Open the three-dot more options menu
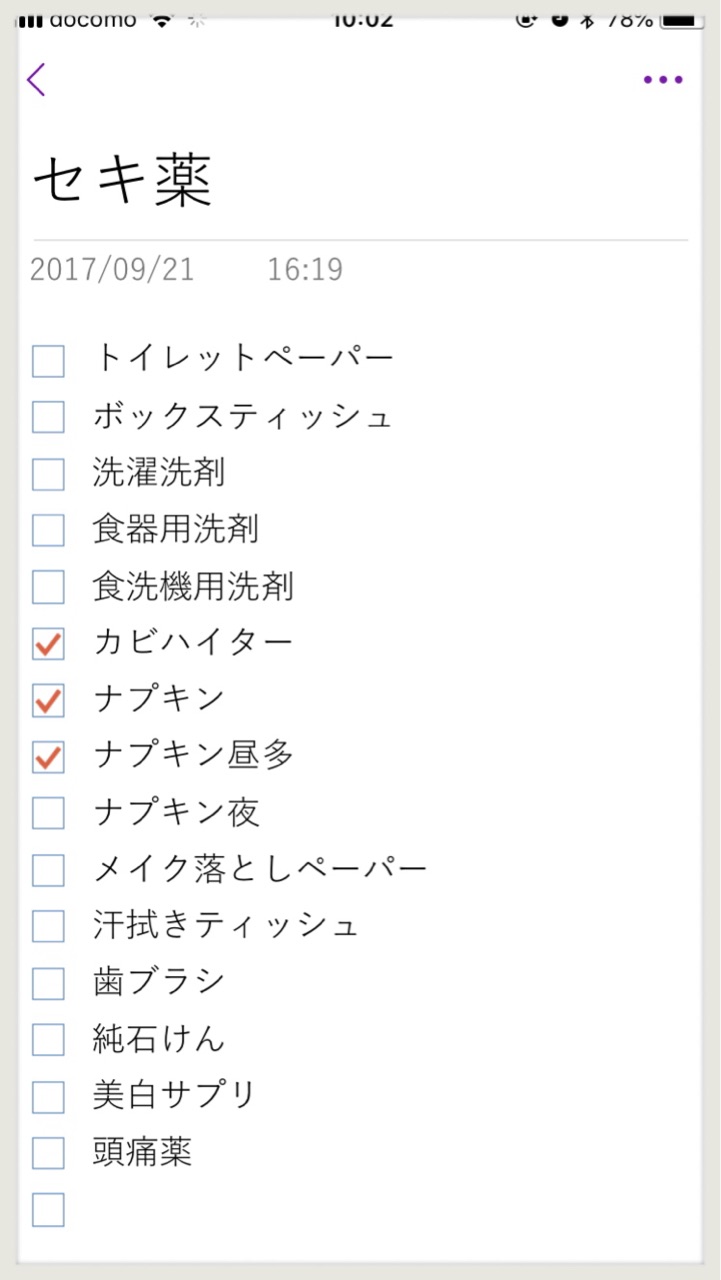 [x=663, y=80]
